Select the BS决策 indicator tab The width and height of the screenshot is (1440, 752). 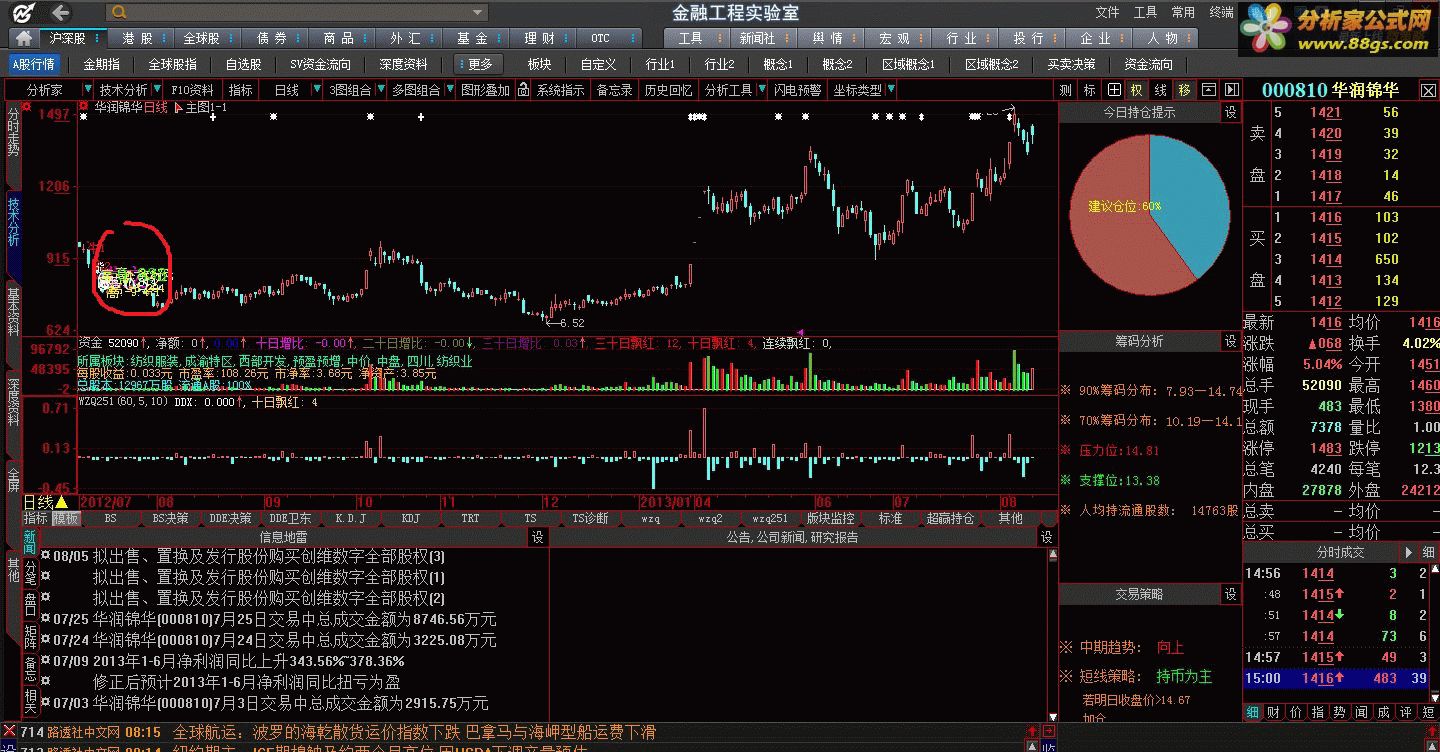pyautogui.click(x=169, y=518)
